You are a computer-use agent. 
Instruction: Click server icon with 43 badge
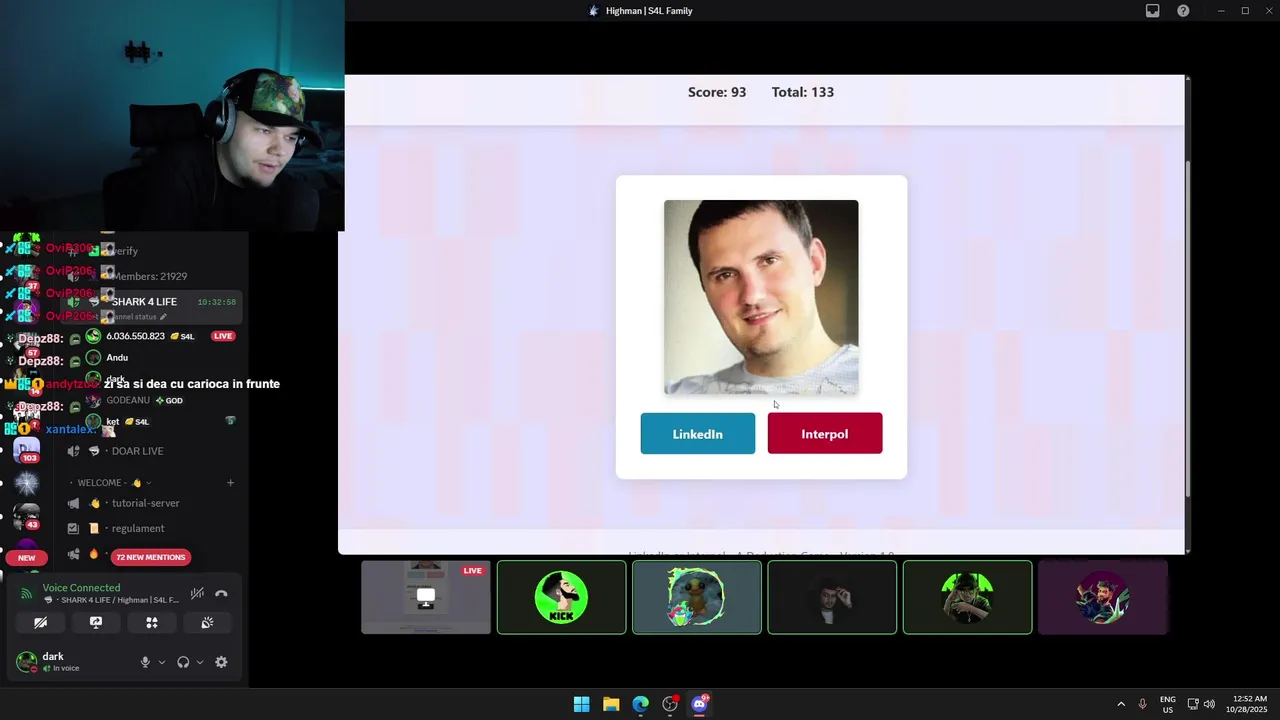[27, 515]
